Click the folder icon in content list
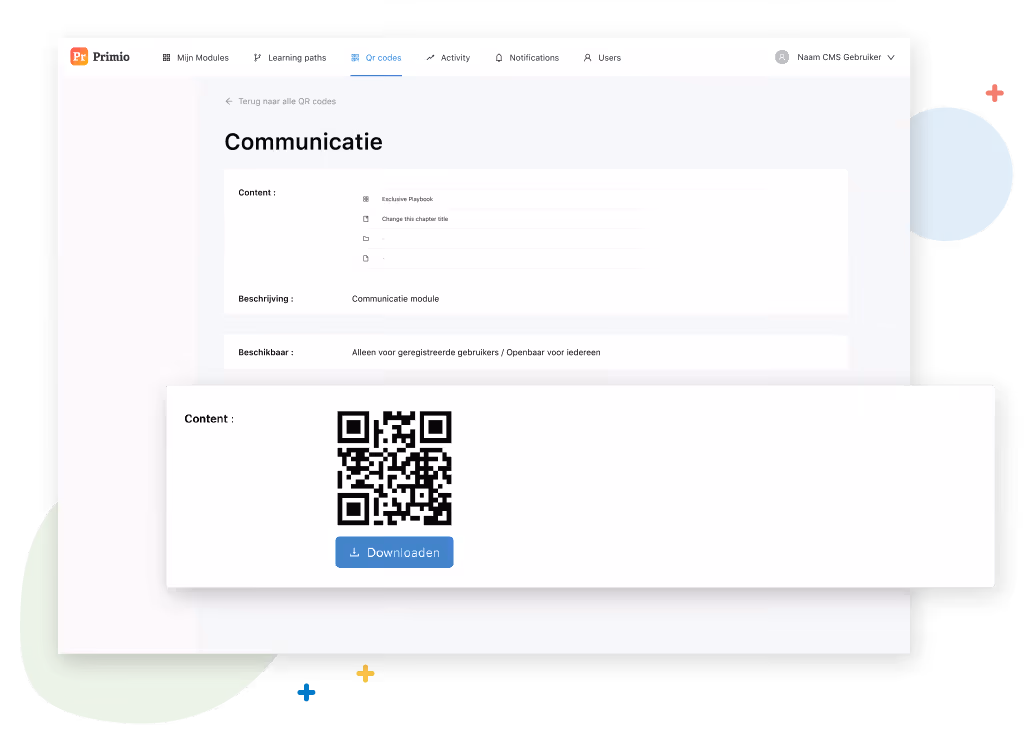 pyautogui.click(x=366, y=239)
